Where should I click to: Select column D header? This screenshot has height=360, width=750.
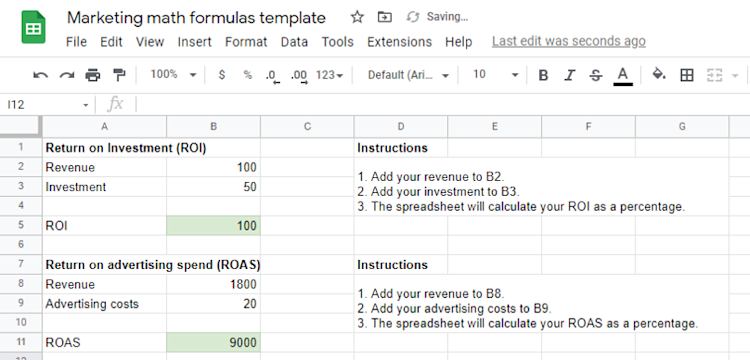click(401, 127)
